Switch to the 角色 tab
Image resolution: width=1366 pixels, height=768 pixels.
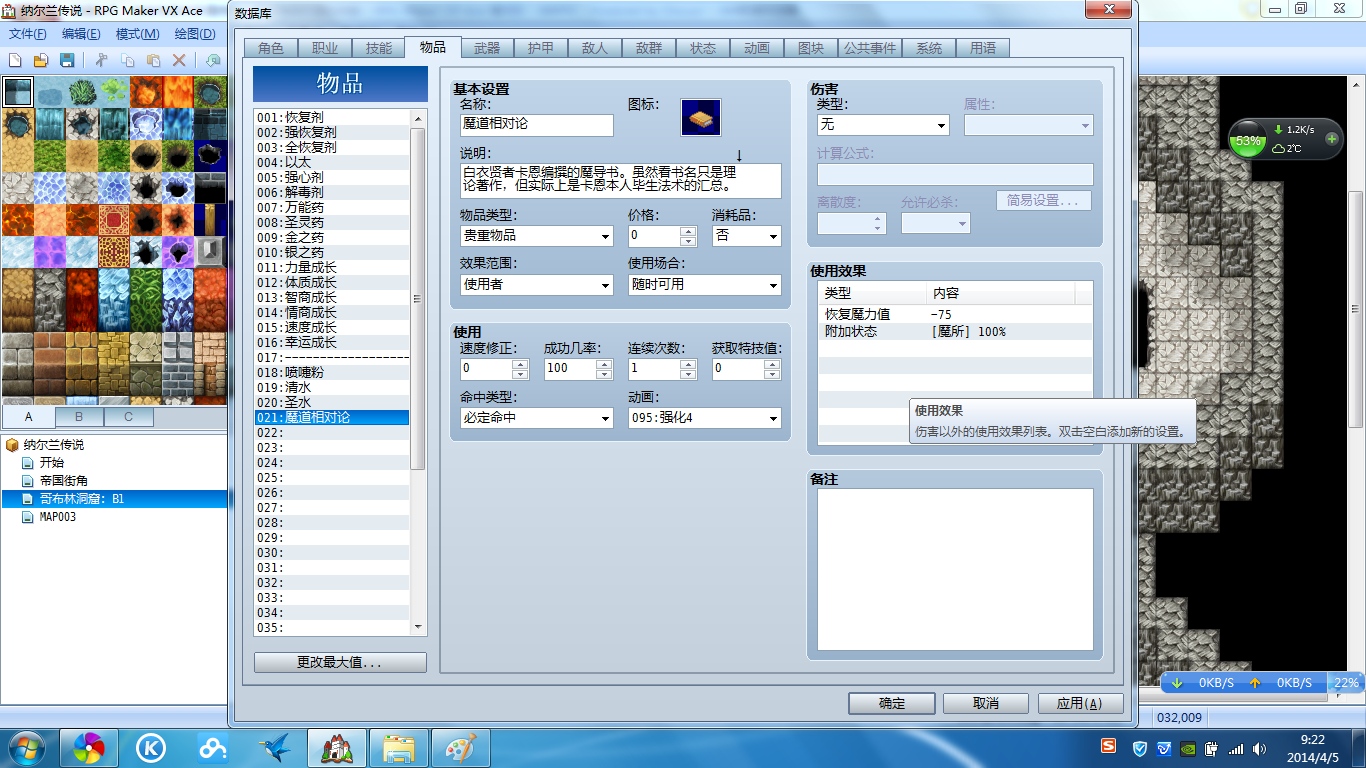pyautogui.click(x=271, y=48)
